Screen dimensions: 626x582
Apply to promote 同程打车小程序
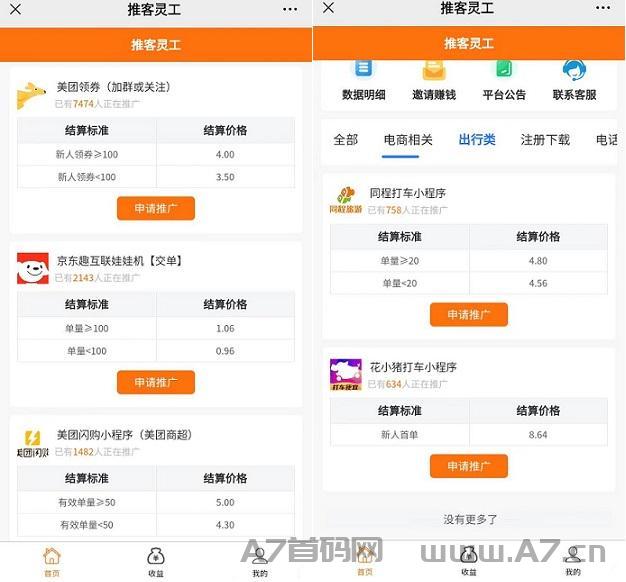[x=469, y=315]
